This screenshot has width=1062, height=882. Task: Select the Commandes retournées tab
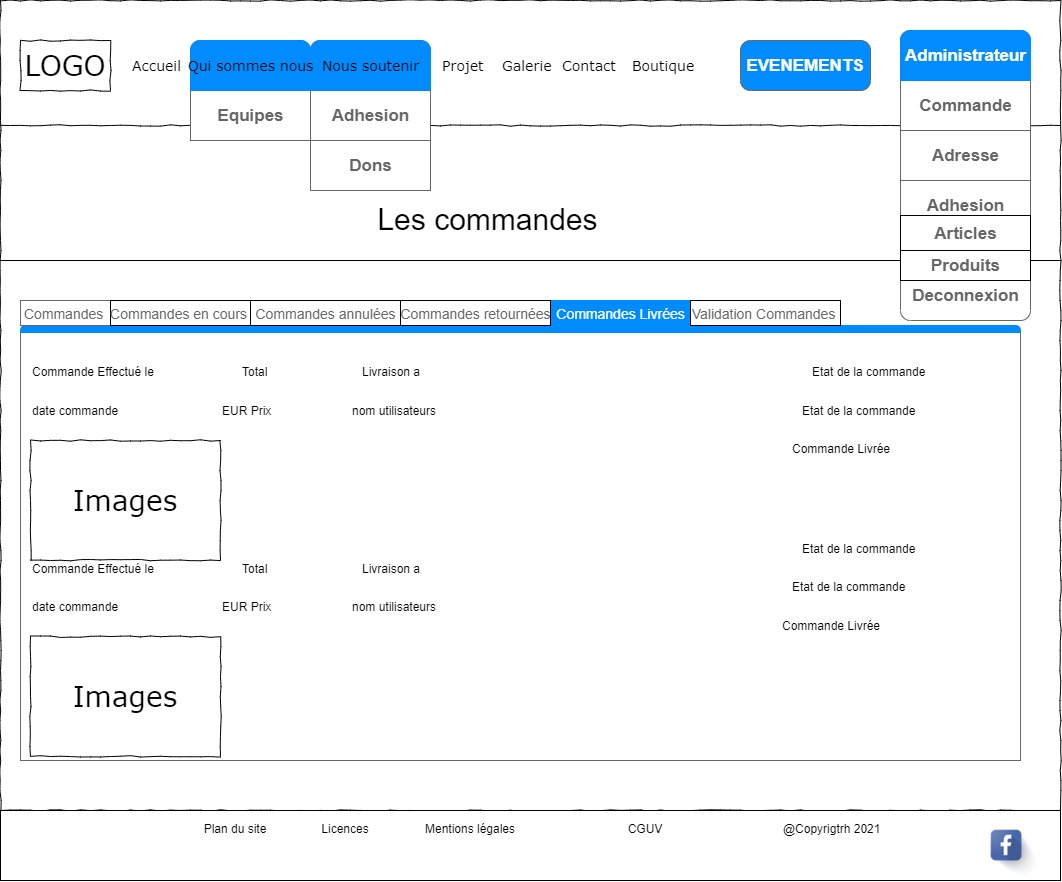(x=475, y=314)
